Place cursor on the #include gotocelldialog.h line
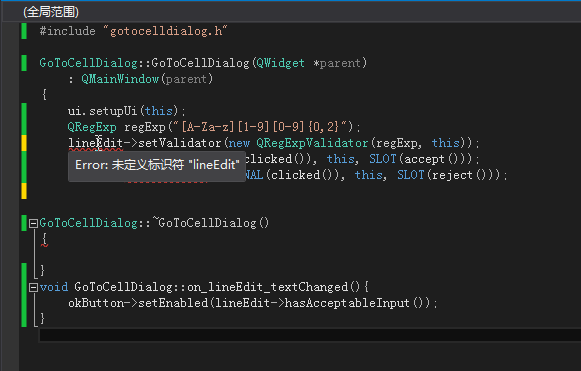 pyautogui.click(x=133, y=31)
